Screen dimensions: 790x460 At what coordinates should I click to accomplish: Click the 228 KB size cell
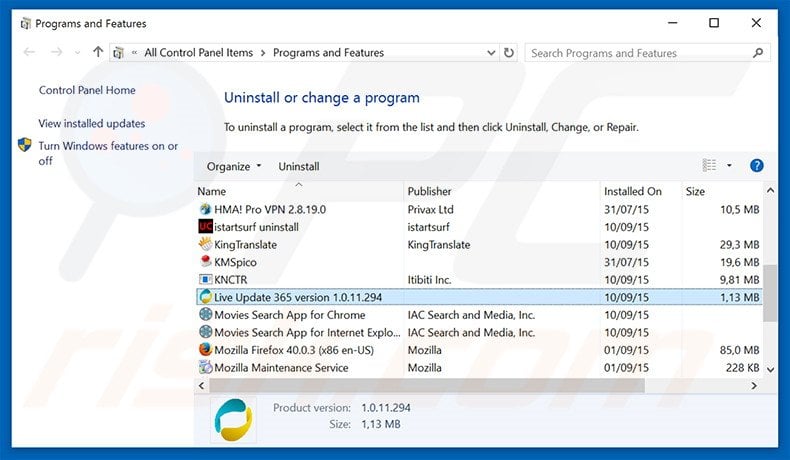pos(742,368)
